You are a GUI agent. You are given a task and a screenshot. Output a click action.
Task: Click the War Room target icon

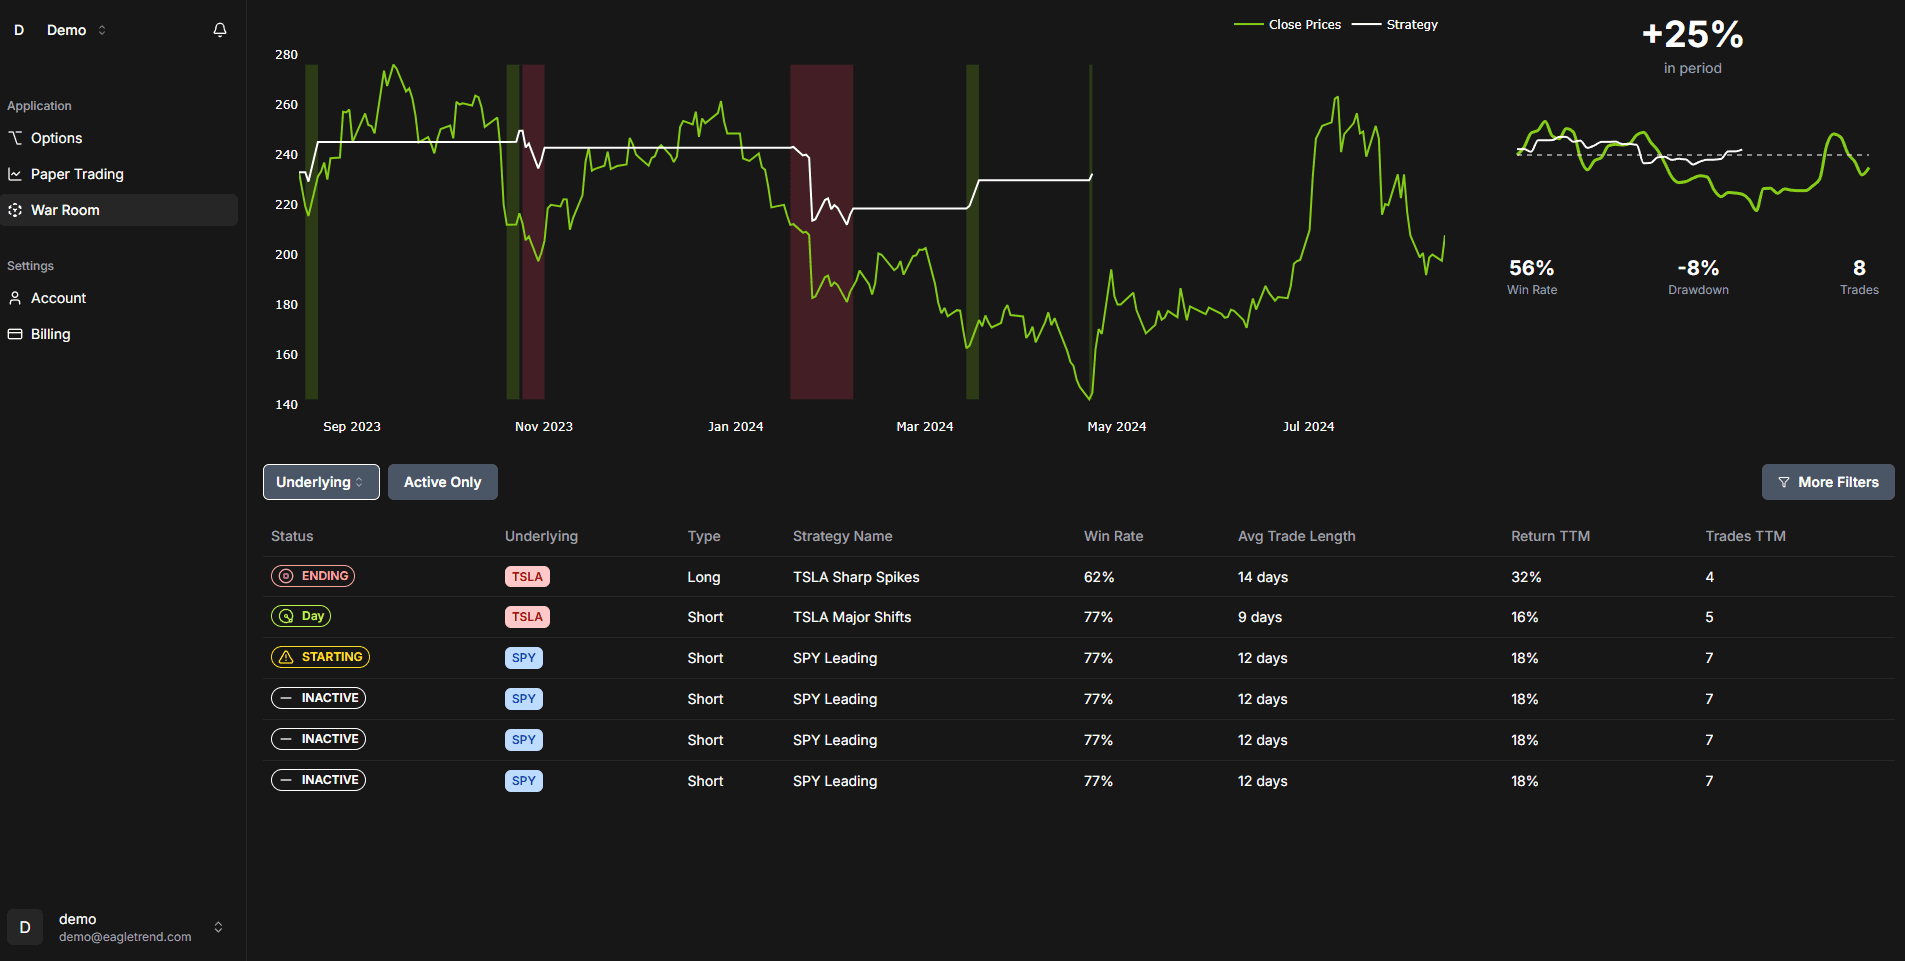tap(15, 210)
